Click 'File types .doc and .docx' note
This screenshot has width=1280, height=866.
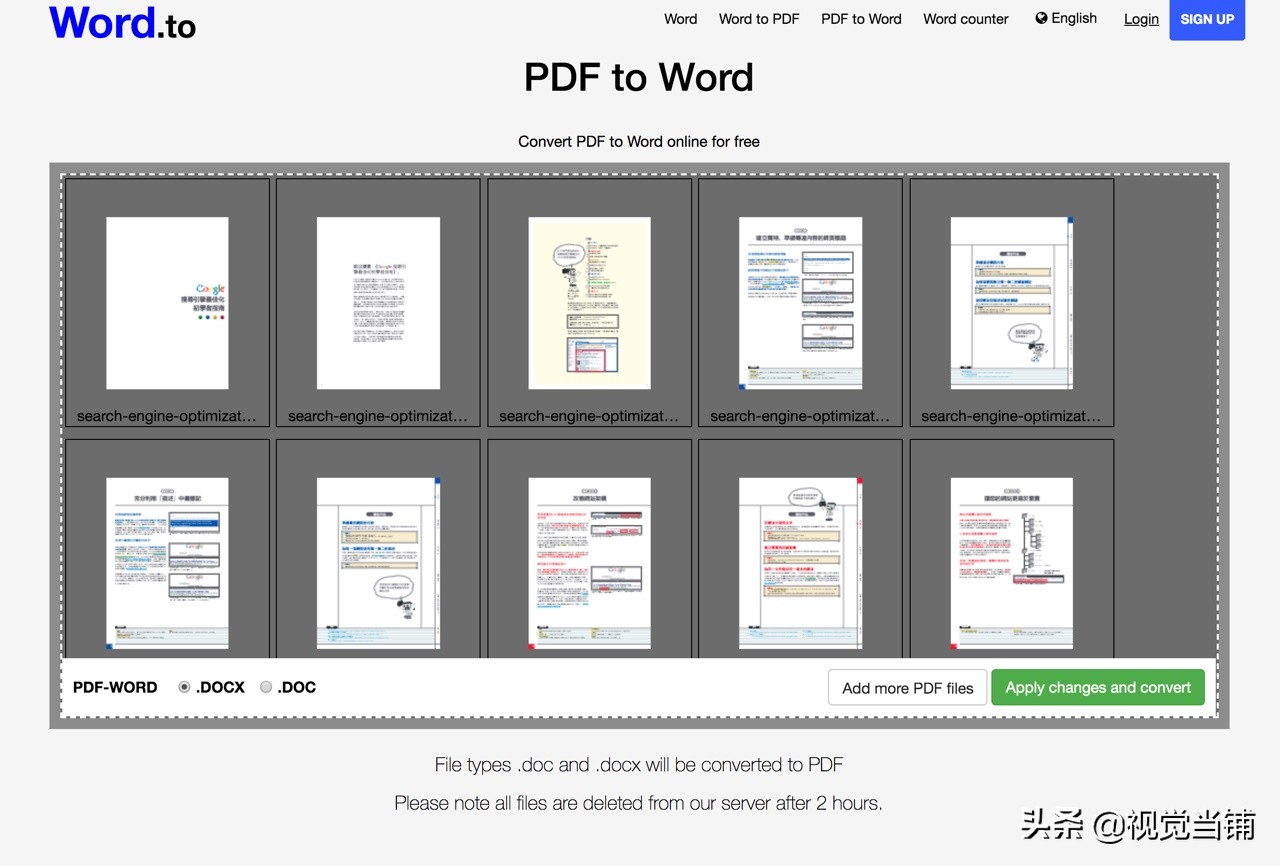[x=639, y=765]
